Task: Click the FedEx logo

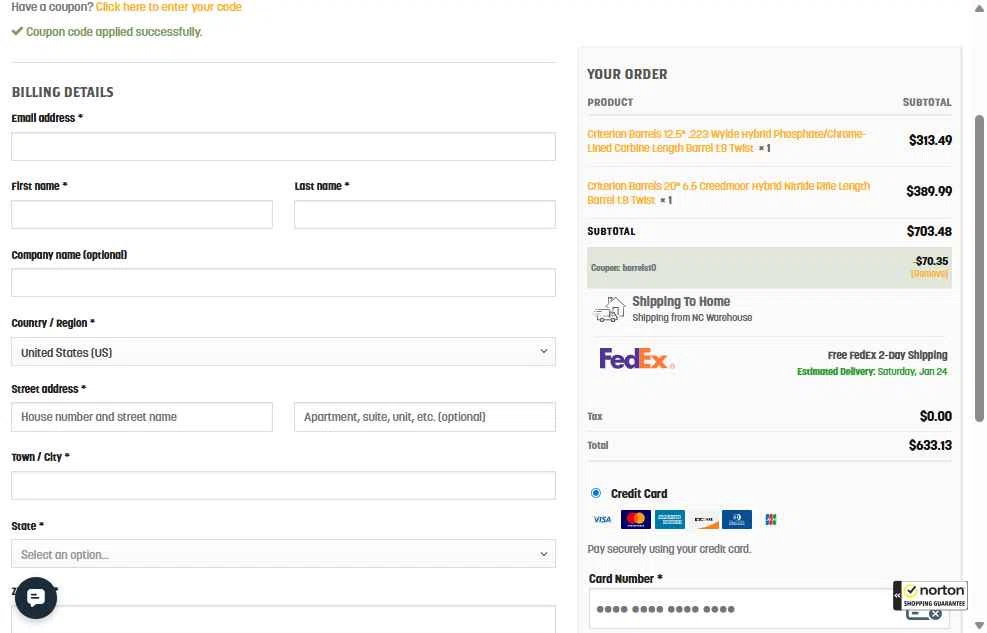Action: [x=636, y=359]
